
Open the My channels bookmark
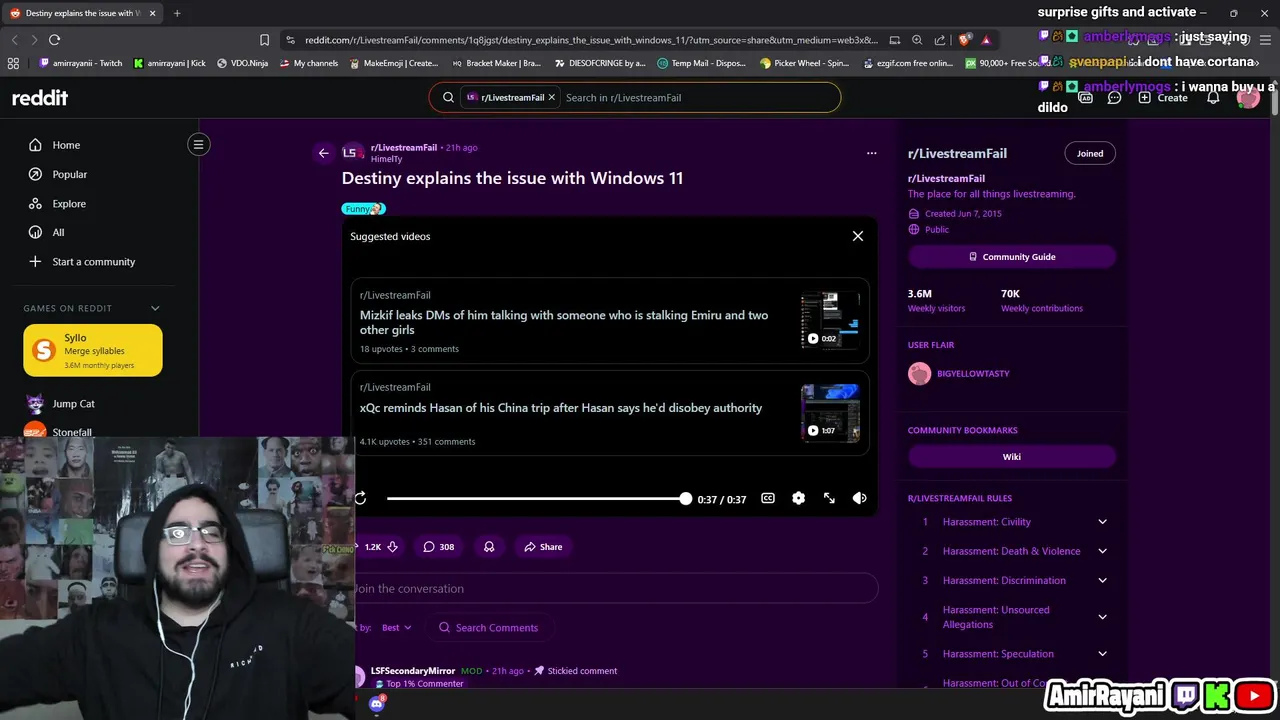coord(309,63)
